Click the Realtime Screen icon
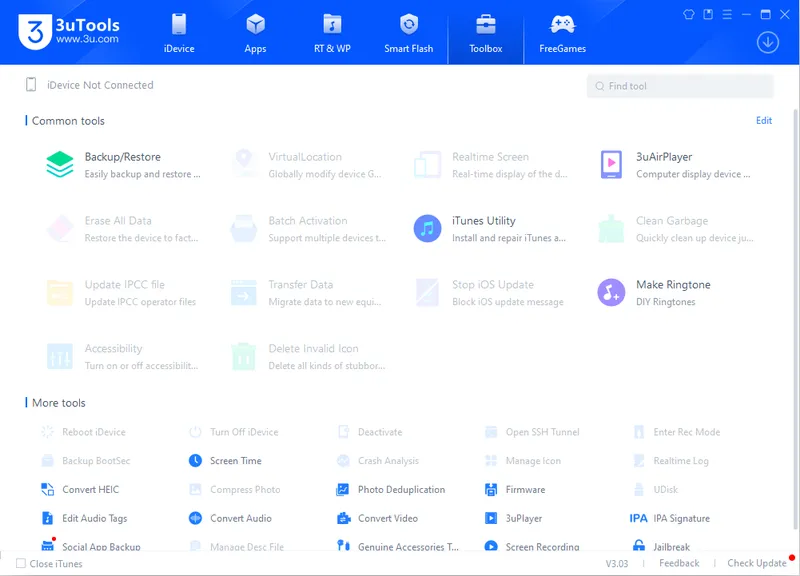The width and height of the screenshot is (800, 576). [428, 164]
